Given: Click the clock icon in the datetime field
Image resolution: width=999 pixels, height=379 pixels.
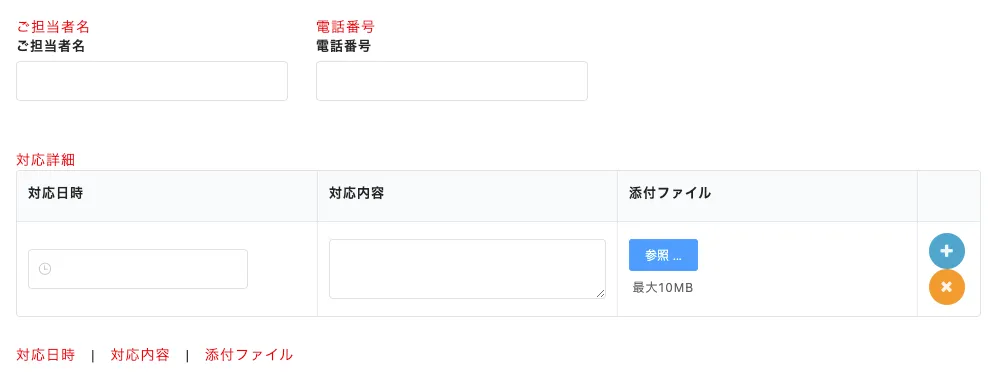Looking at the screenshot, I should [45, 269].
